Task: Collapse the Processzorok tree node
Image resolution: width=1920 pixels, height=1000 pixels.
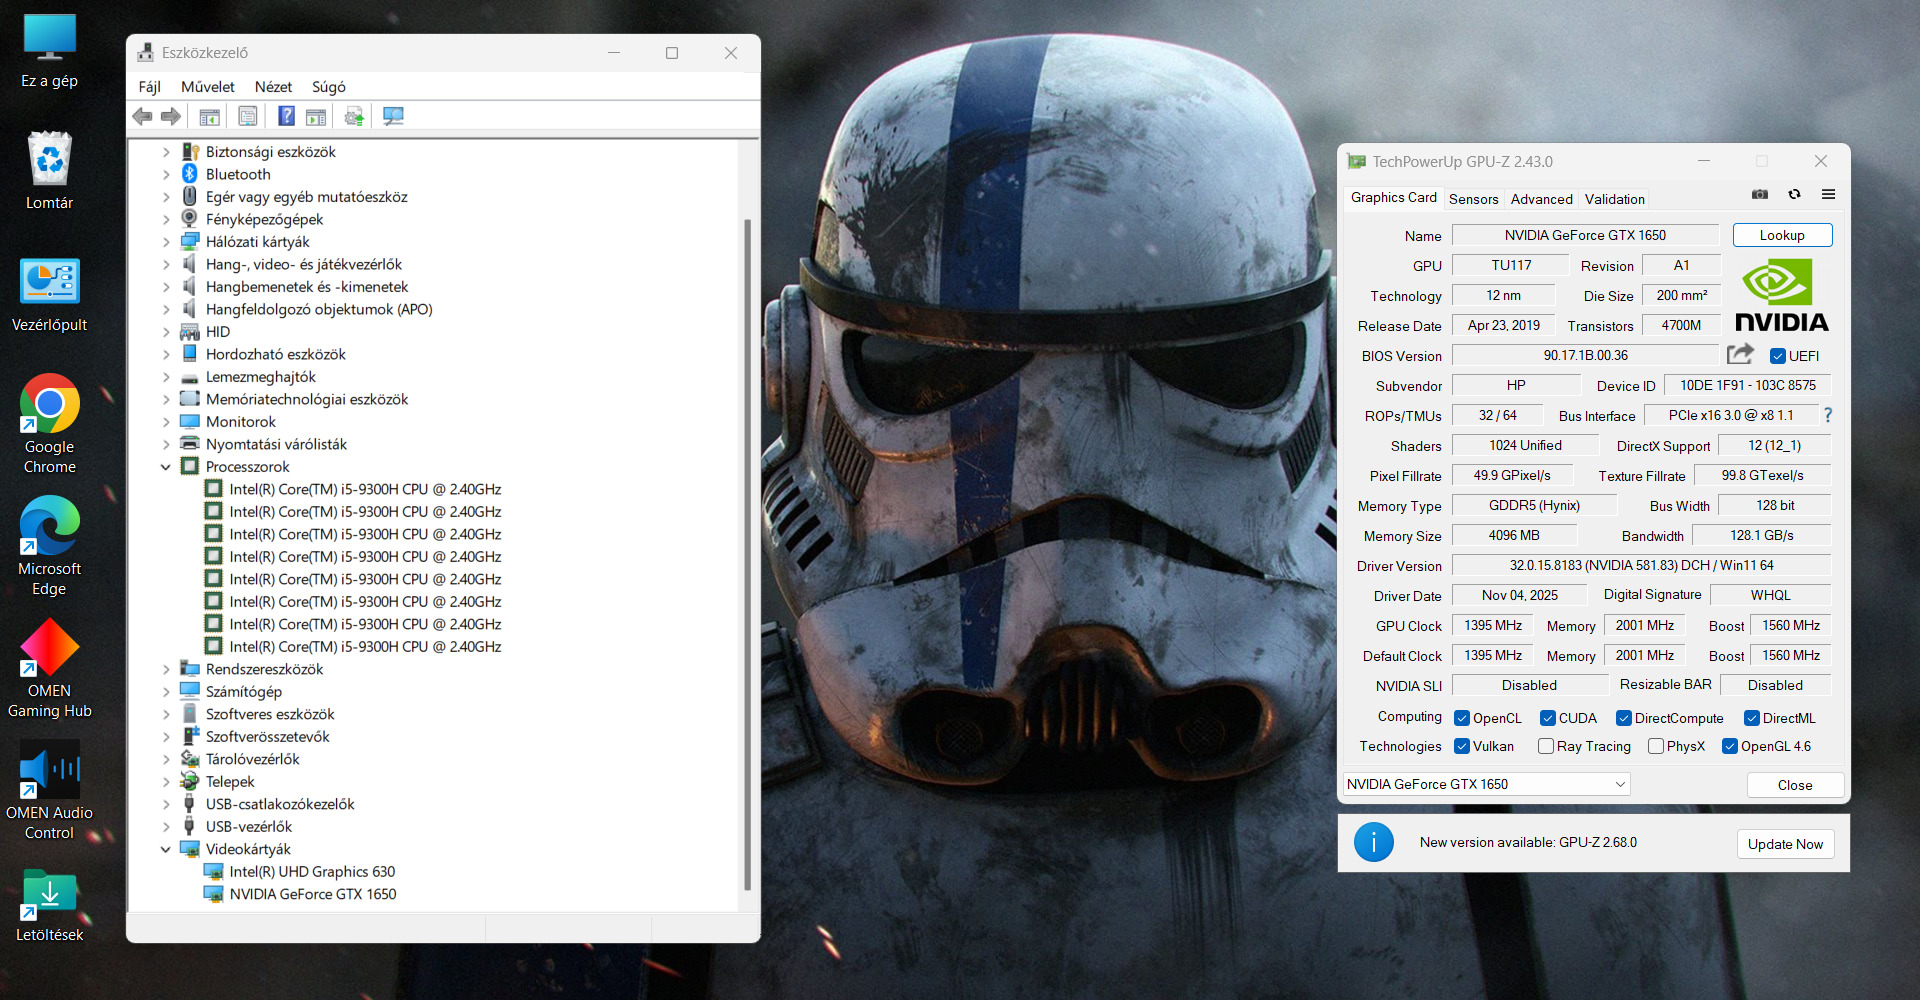Action: coord(166,467)
